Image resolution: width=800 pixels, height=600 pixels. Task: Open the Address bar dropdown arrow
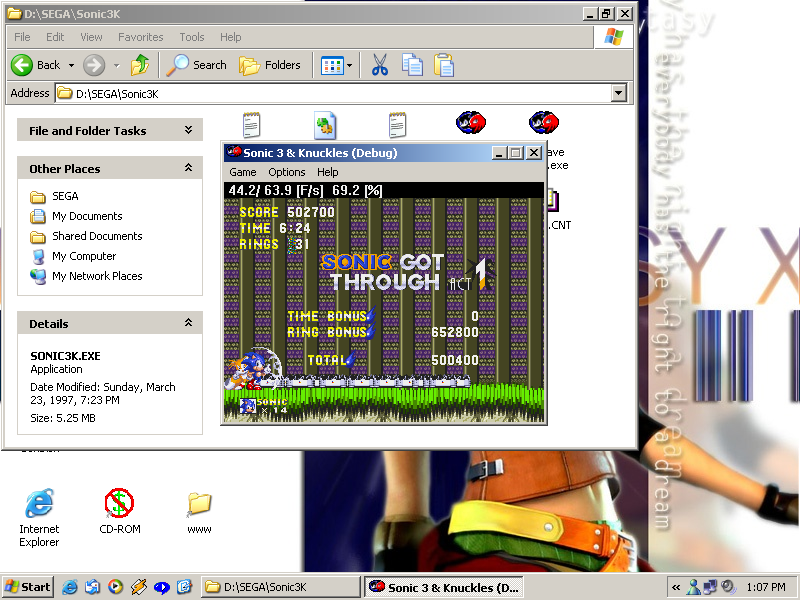[x=618, y=93]
